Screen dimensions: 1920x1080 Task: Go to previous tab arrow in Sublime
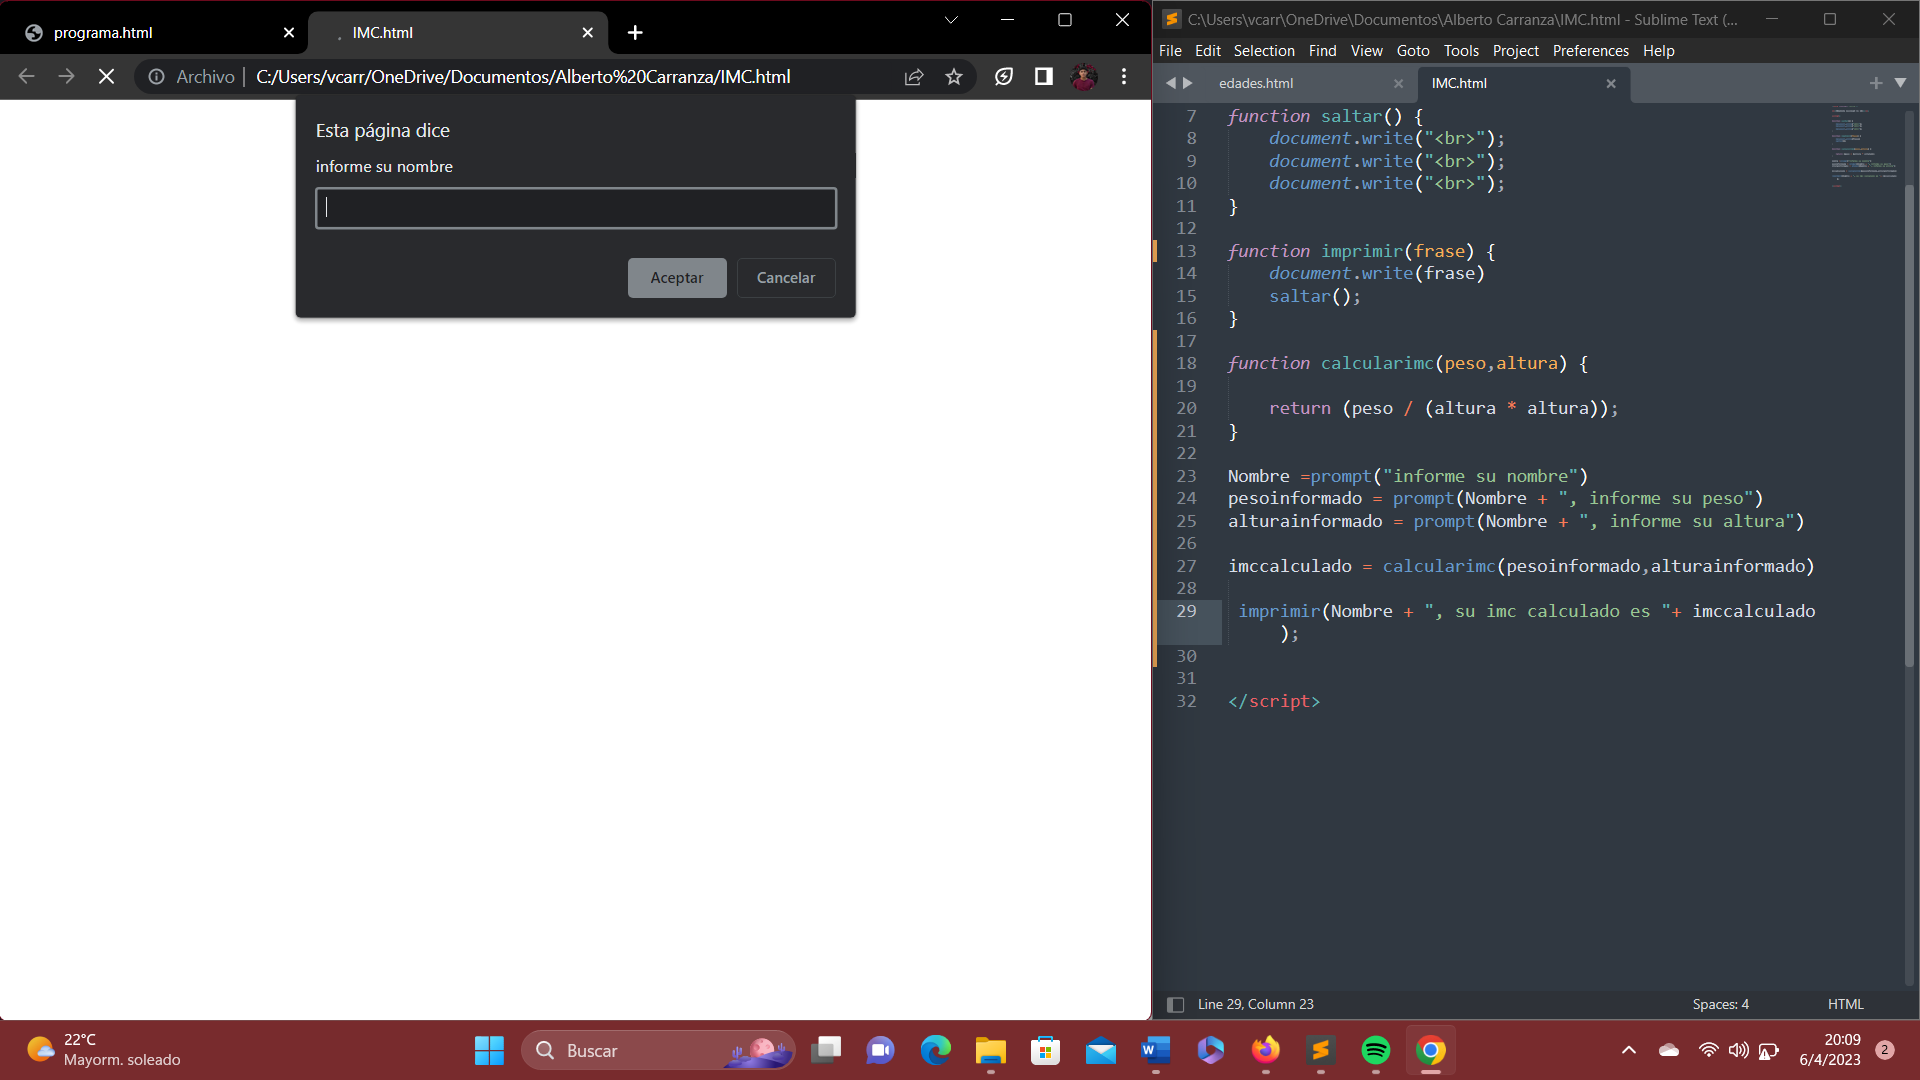point(1170,83)
